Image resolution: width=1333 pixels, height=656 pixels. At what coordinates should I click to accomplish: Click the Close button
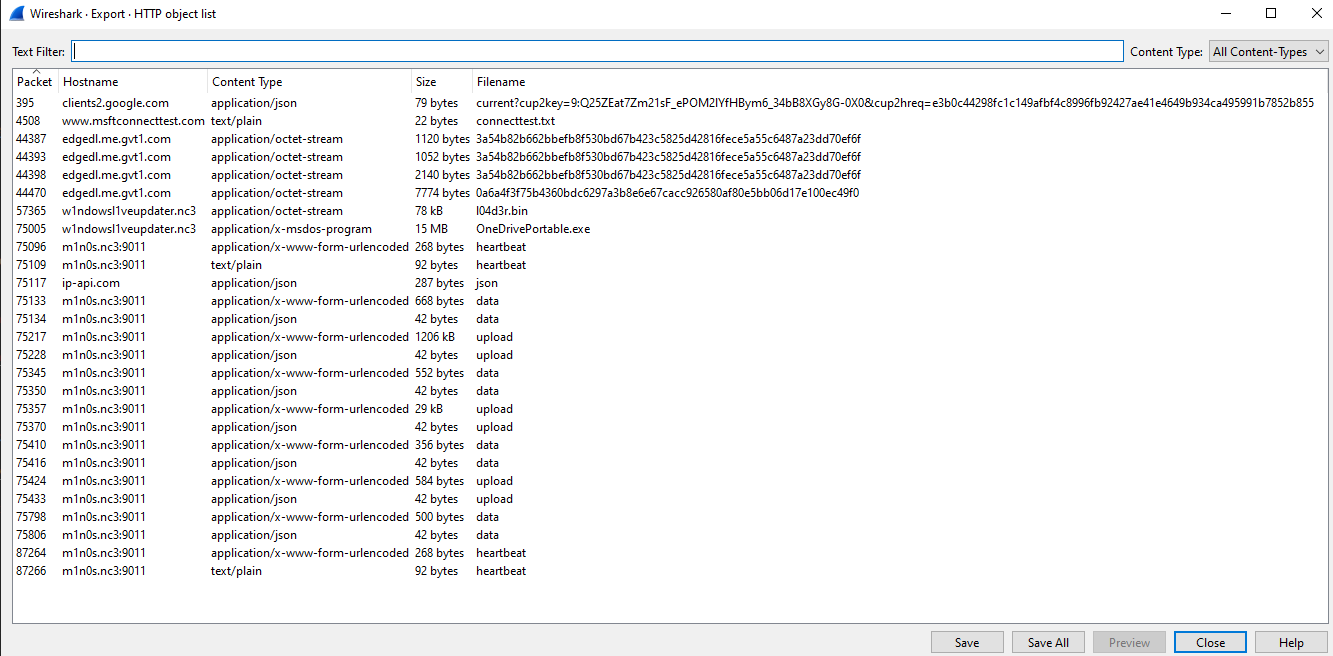click(1210, 641)
